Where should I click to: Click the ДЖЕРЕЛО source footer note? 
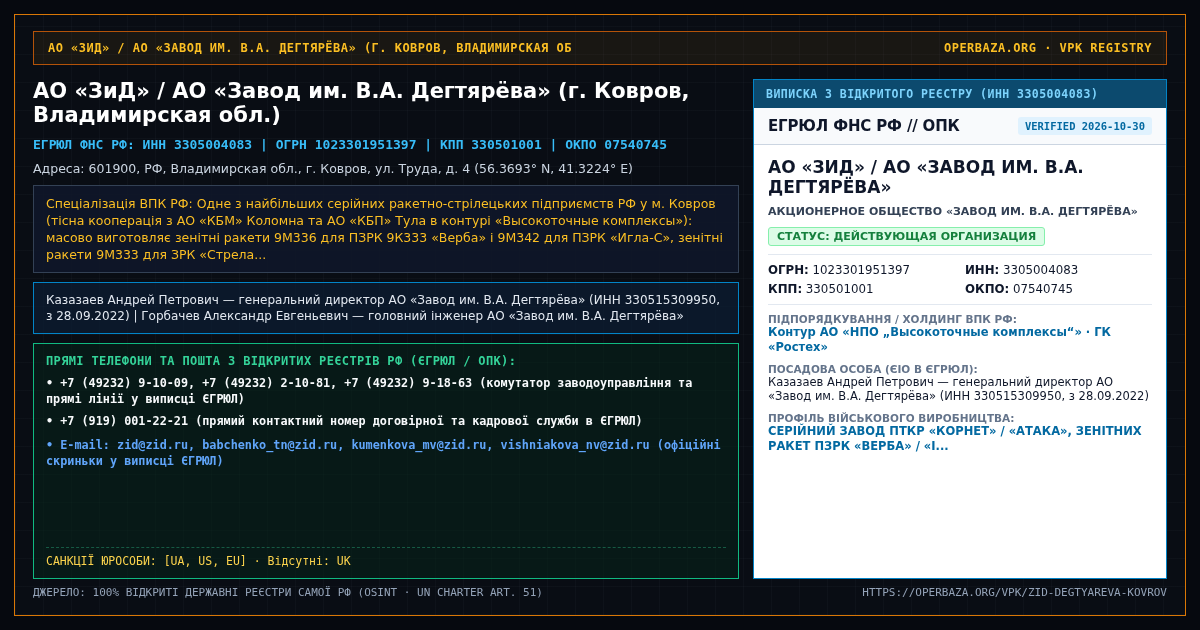[288, 592]
